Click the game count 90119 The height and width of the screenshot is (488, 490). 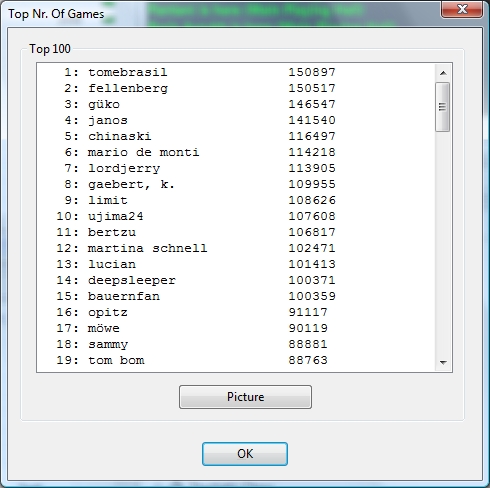coord(308,328)
